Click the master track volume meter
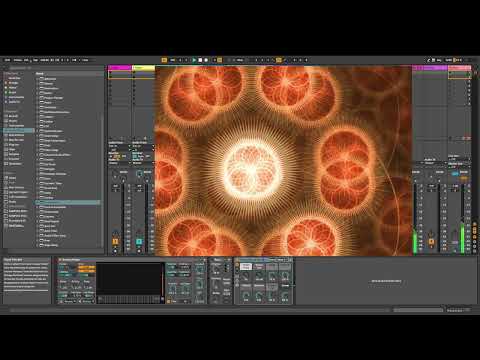 pyautogui.click(x=462, y=218)
